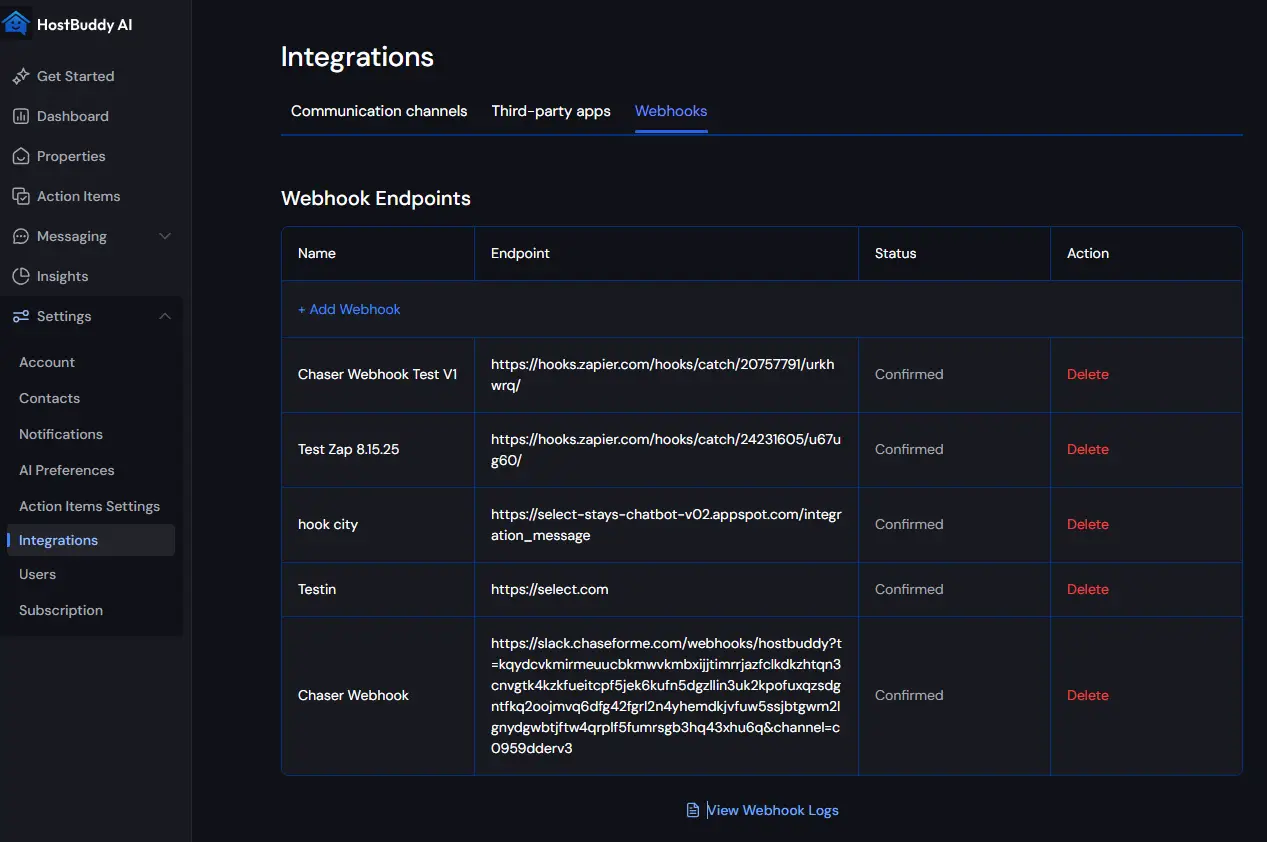Delete the Chaser Webhook Test V1 entry
This screenshot has height=842, width=1267.
(x=1087, y=374)
